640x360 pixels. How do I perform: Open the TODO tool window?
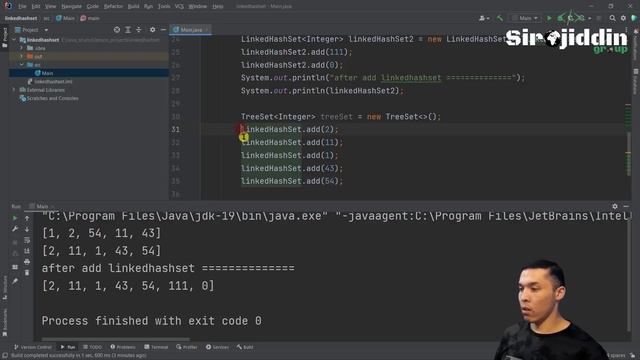[x=93, y=347]
